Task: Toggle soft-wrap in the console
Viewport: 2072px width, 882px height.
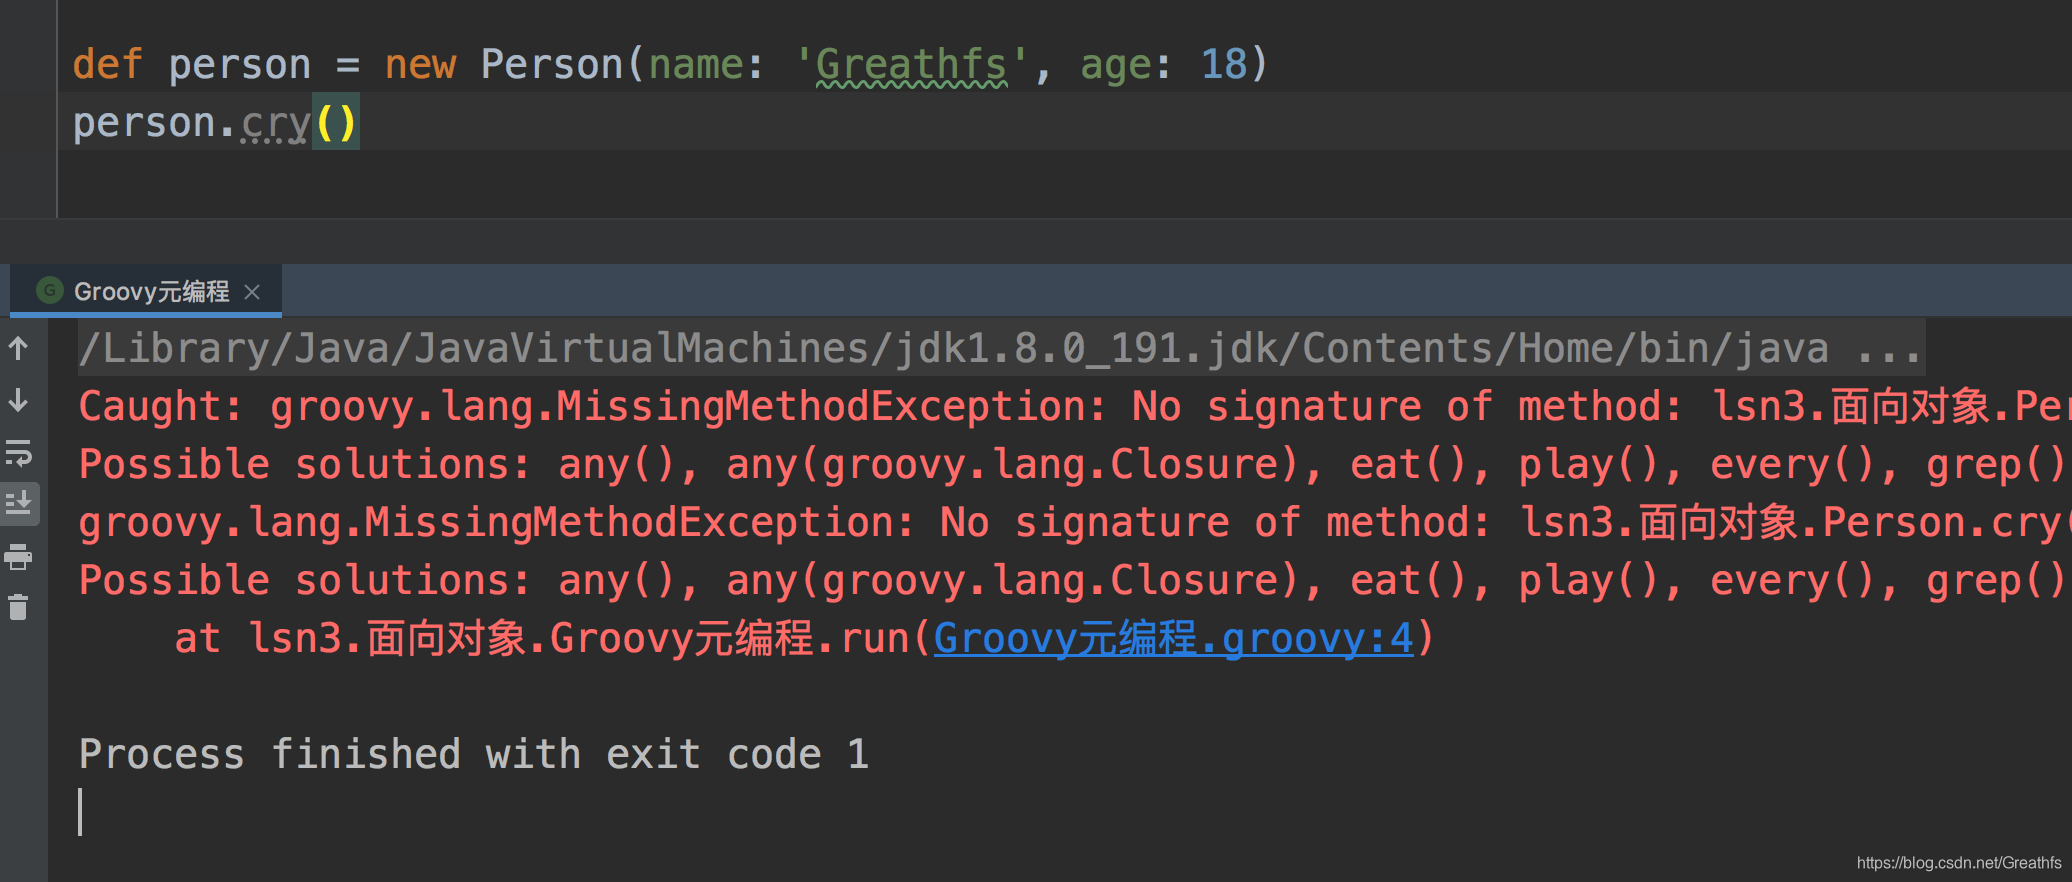Action: click(x=18, y=453)
